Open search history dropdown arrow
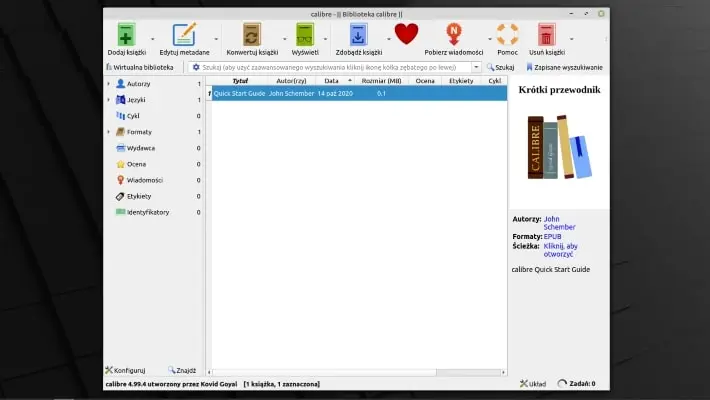 476,67
